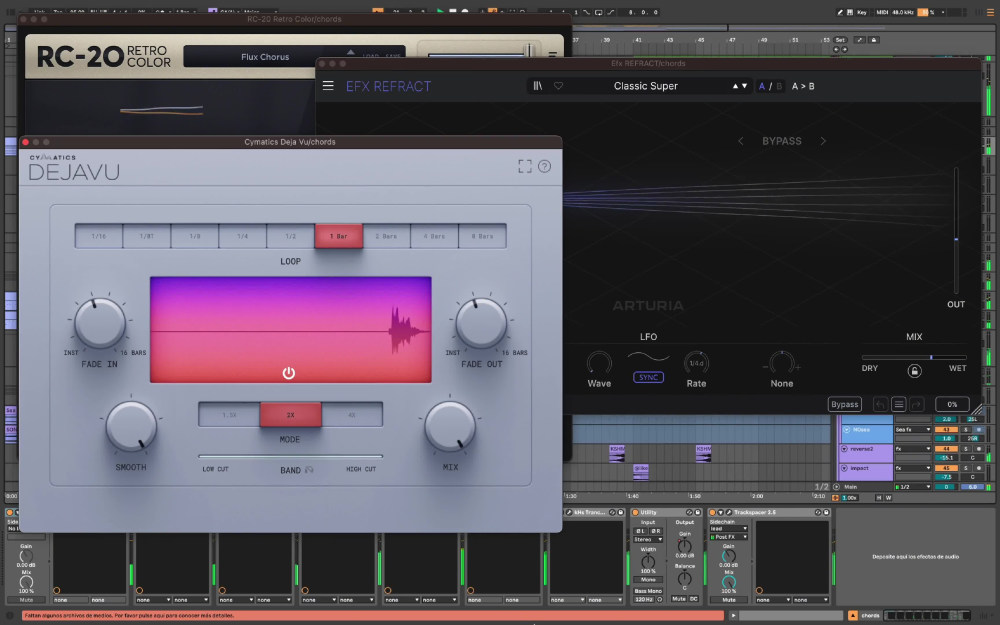Toggle Utility DC filter switch
This screenshot has height=625, width=1000.
(x=693, y=599)
